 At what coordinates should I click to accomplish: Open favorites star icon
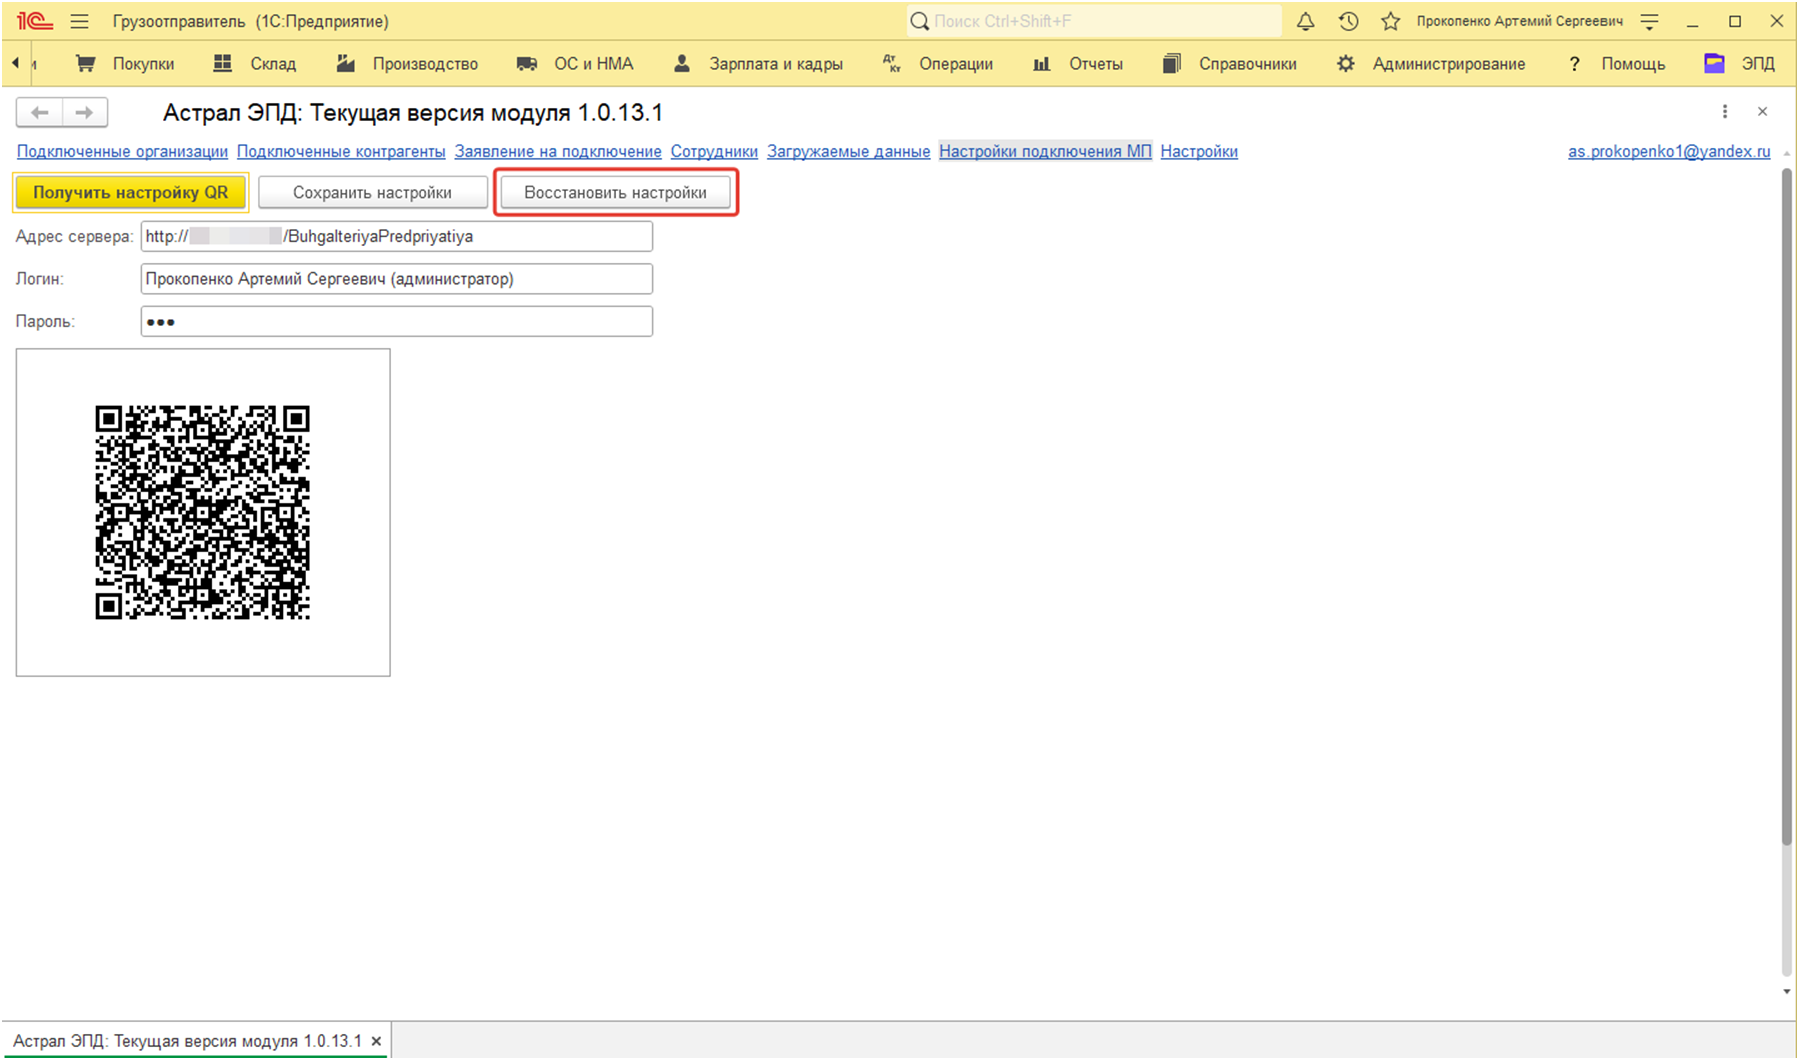1390,21
